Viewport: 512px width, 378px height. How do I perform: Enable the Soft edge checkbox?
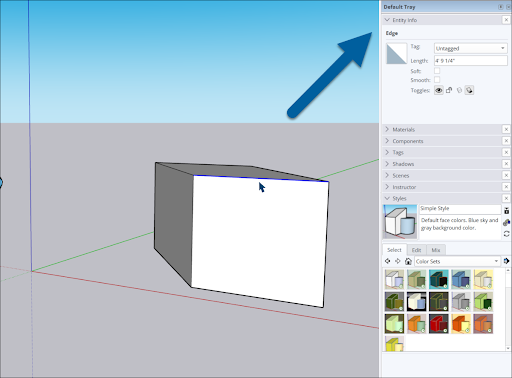coord(437,71)
